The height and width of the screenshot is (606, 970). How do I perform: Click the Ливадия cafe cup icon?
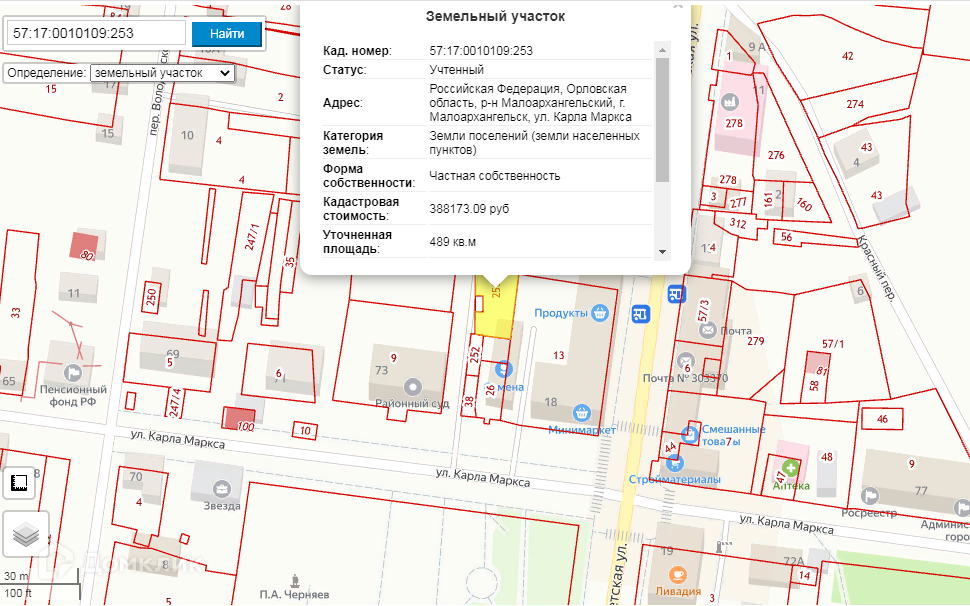tap(678, 574)
